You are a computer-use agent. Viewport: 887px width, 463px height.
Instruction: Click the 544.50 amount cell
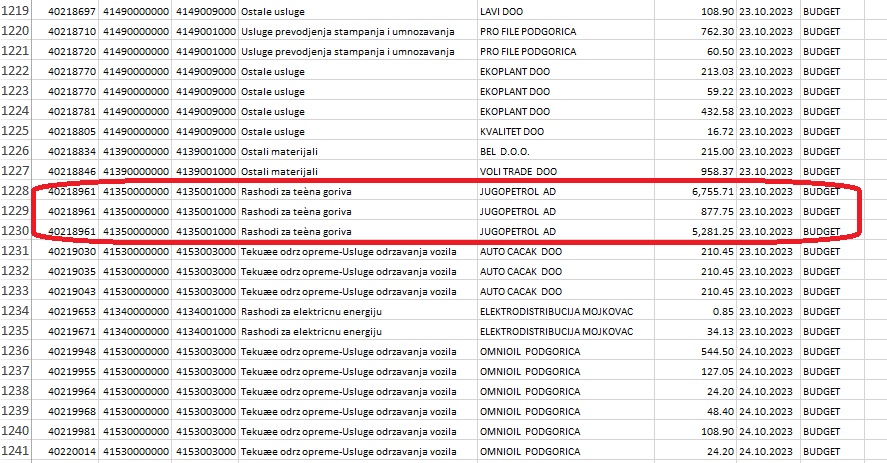coord(695,351)
